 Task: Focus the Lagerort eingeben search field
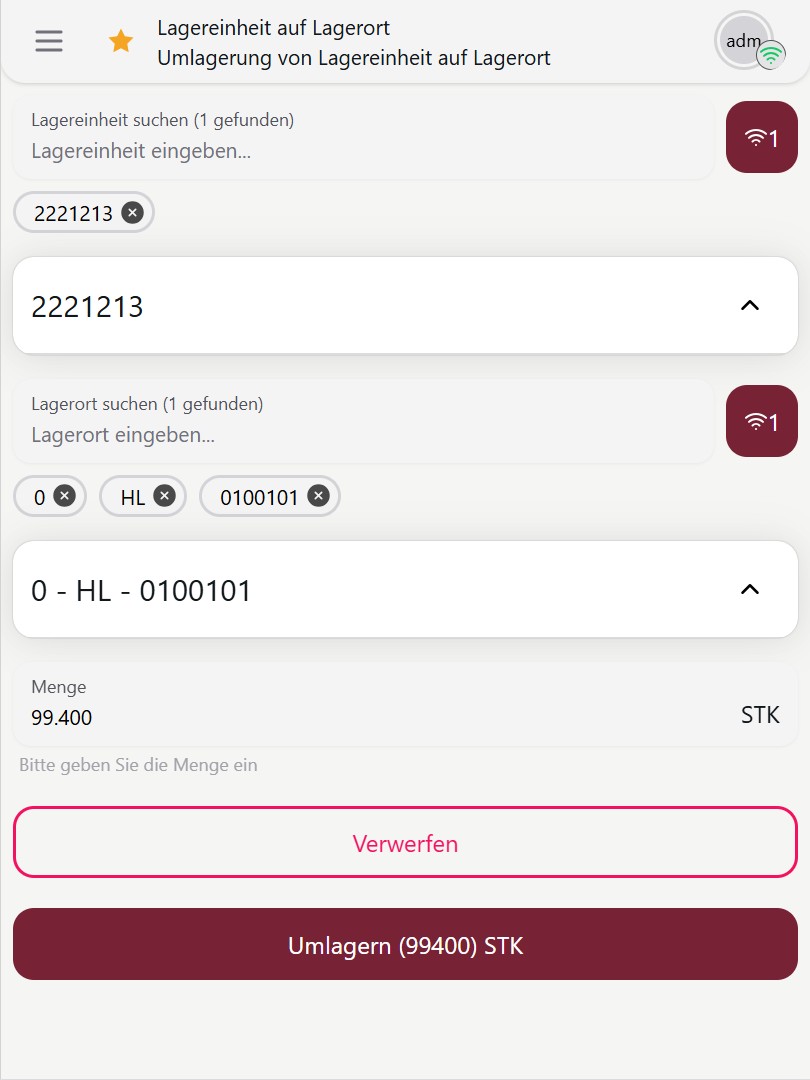(360, 435)
